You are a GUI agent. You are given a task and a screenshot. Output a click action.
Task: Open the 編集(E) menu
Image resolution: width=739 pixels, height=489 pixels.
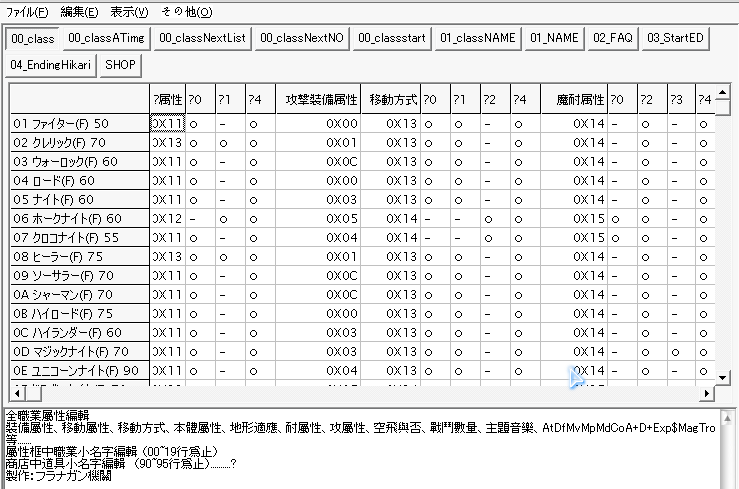point(79,12)
